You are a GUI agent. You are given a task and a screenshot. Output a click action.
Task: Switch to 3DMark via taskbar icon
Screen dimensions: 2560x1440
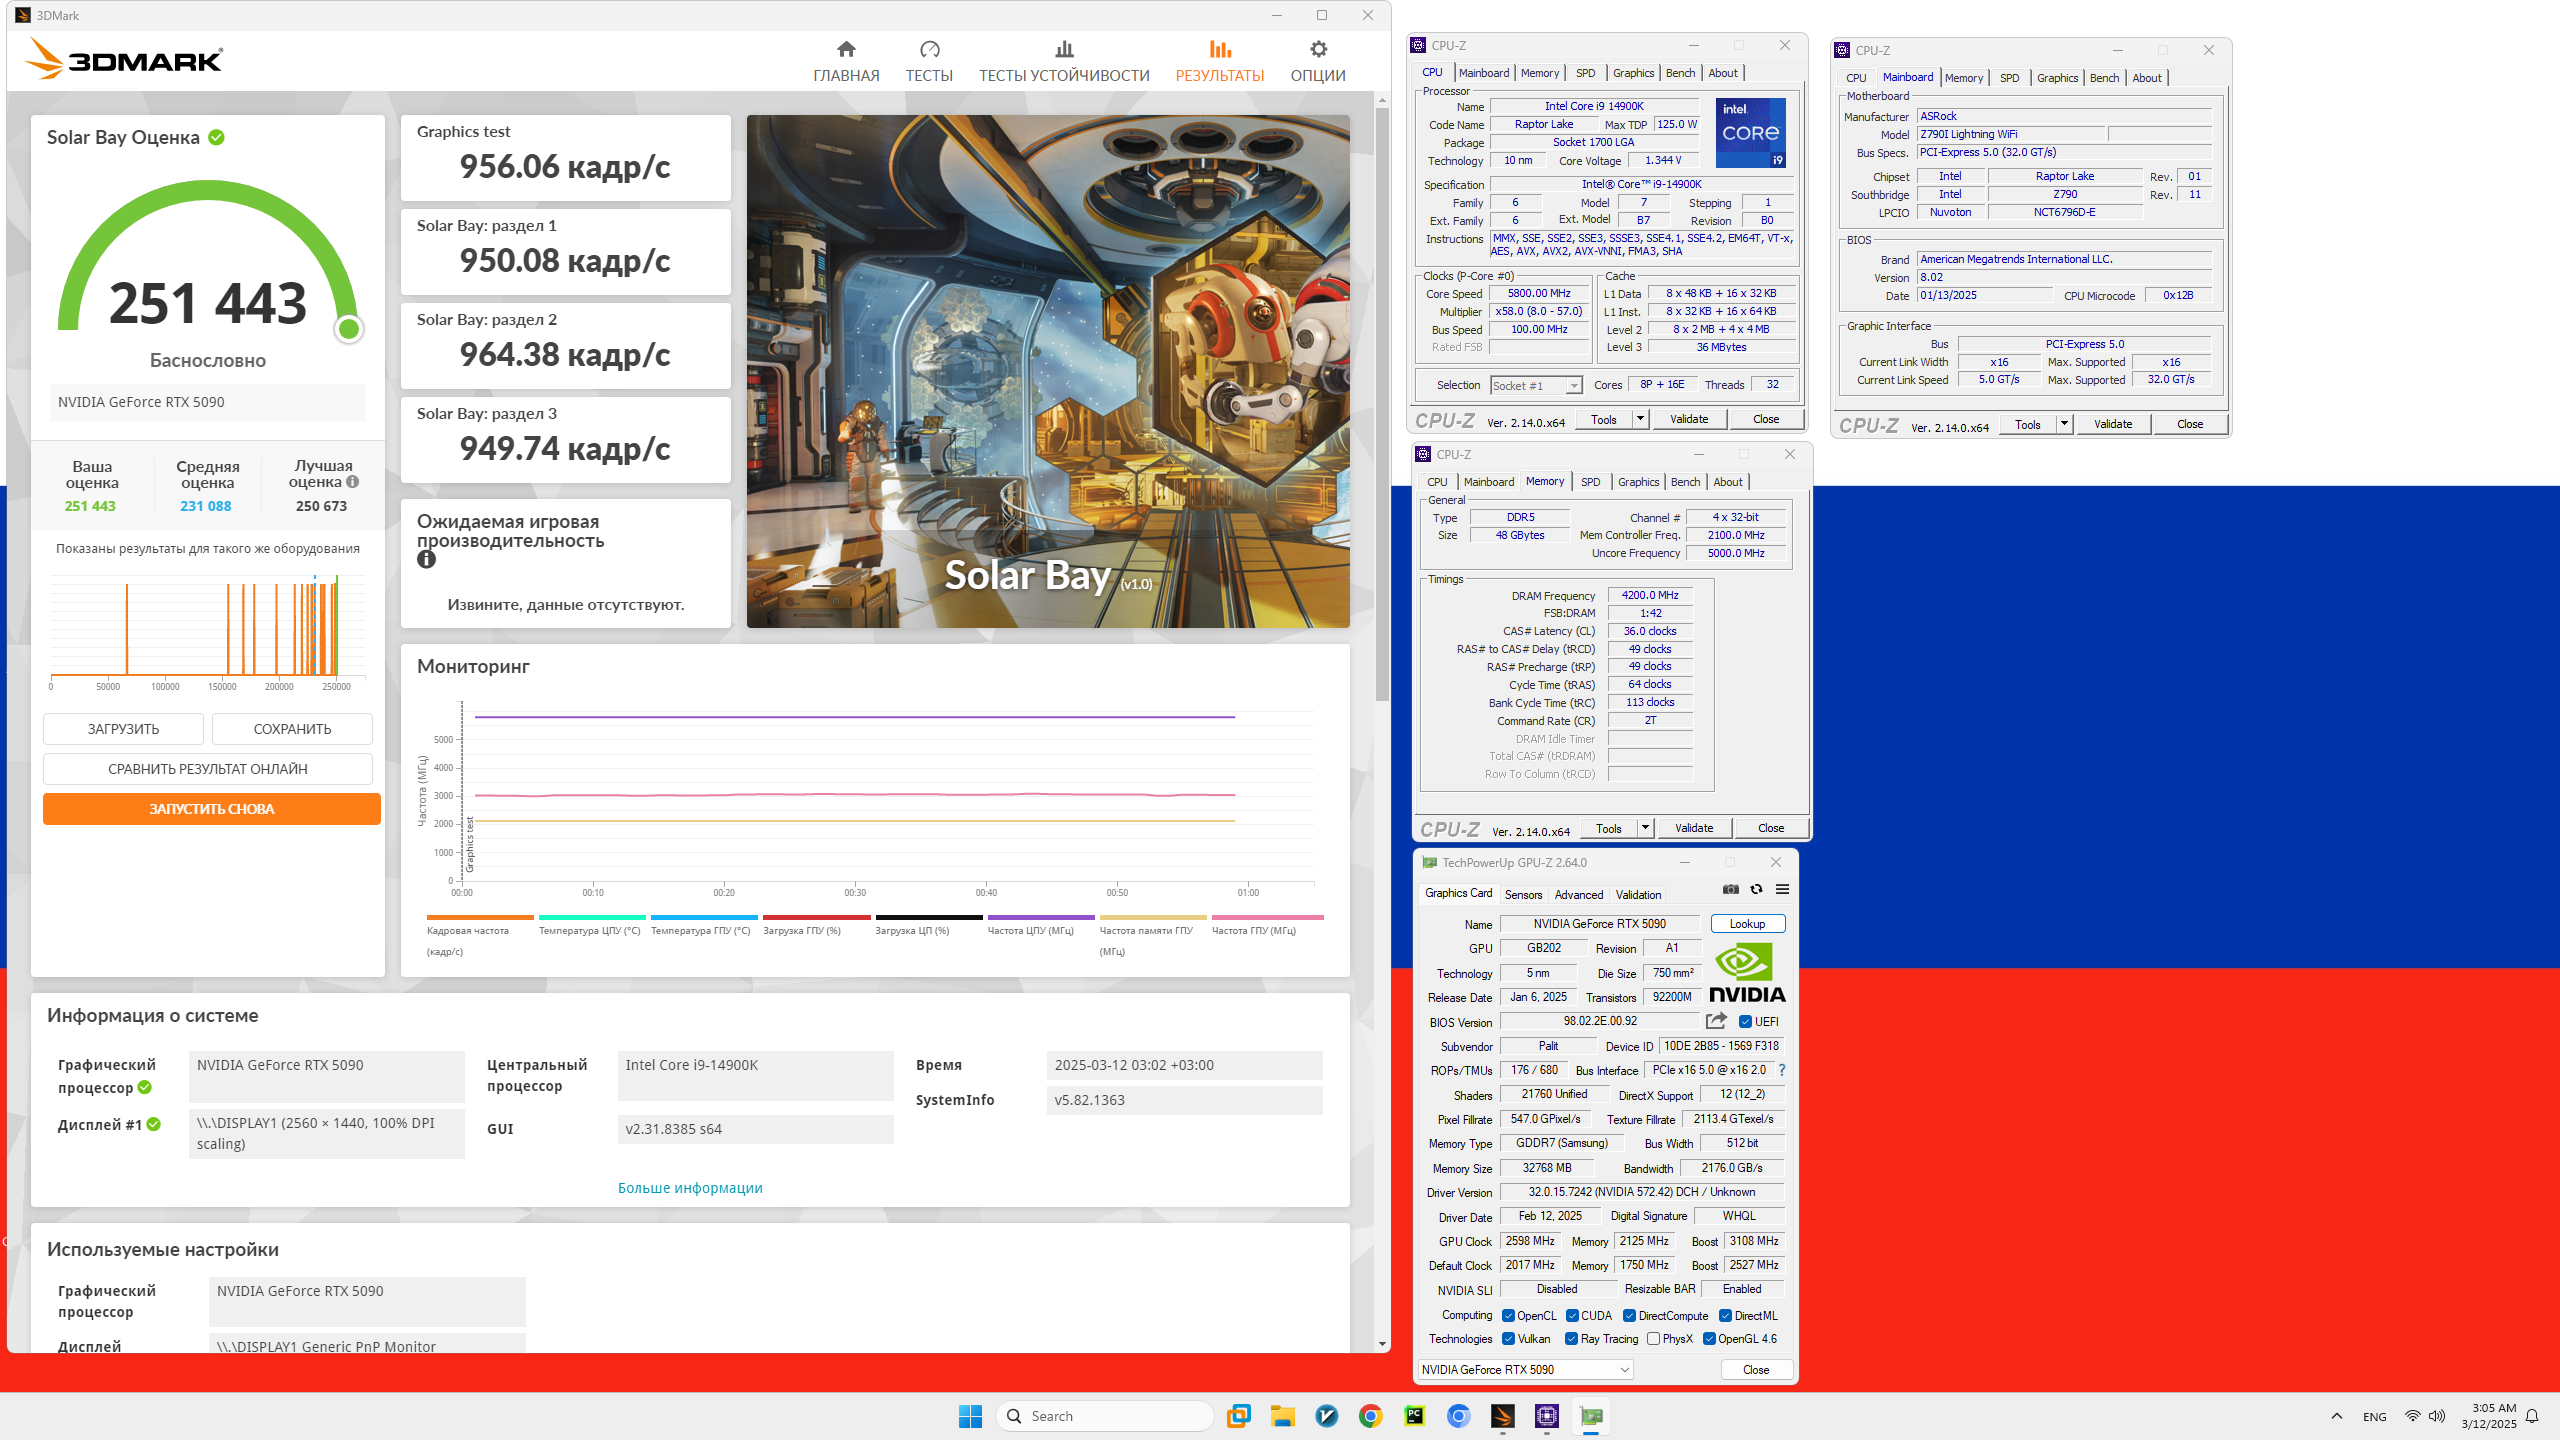point(1502,1416)
